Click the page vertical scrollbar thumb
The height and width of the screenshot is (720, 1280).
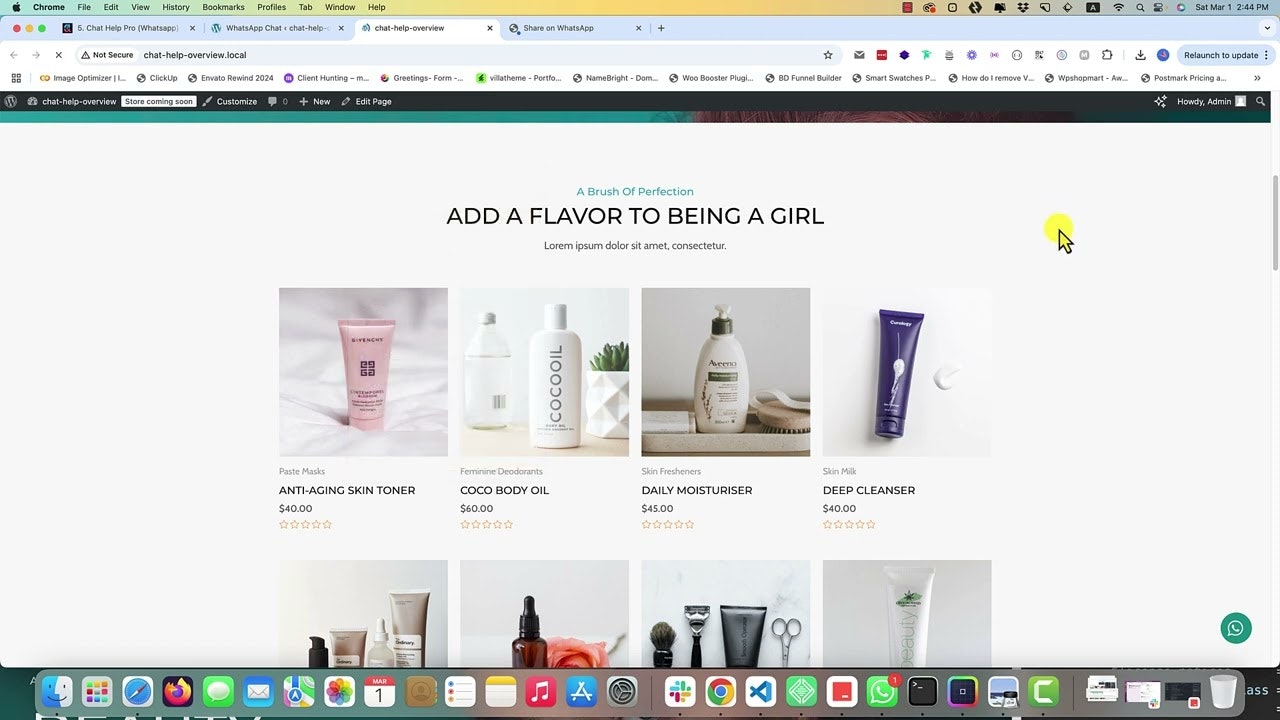click(x=1275, y=222)
